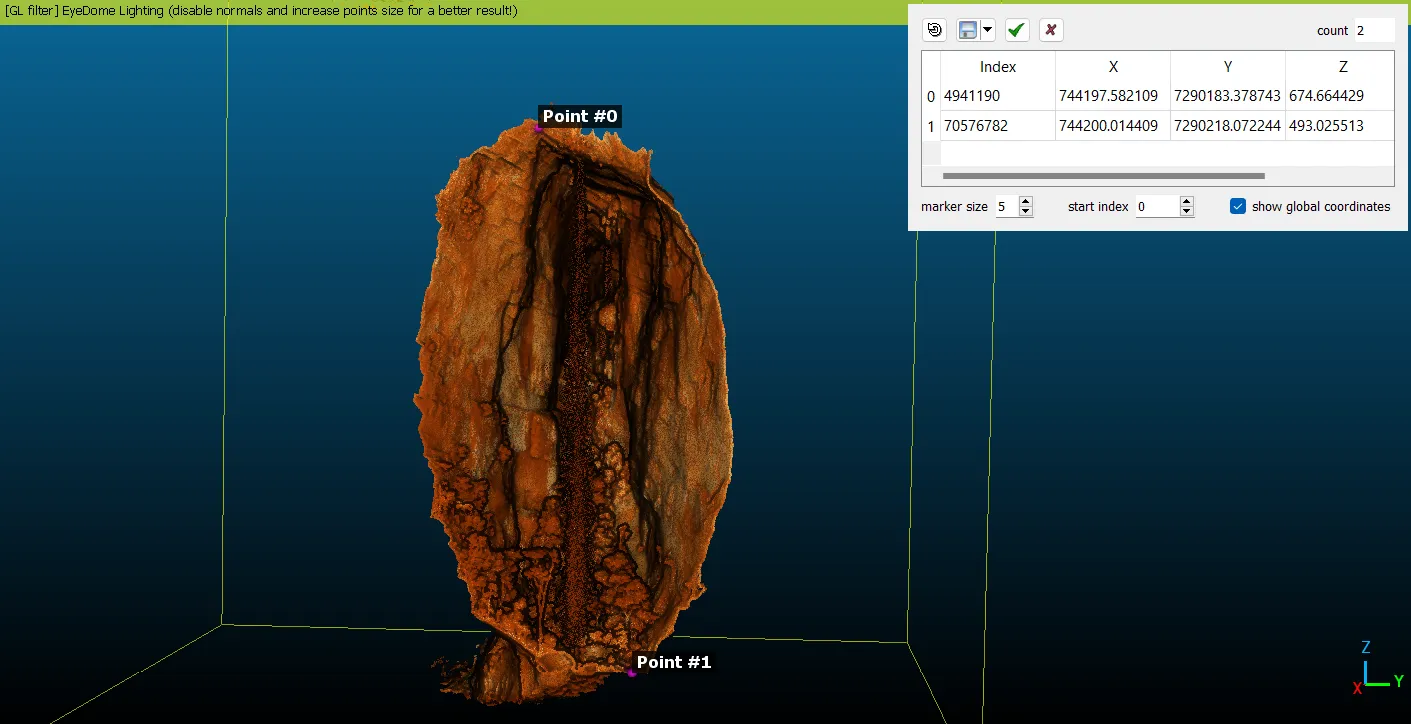
Task: Click the marker size input field
Action: [x=1004, y=207]
